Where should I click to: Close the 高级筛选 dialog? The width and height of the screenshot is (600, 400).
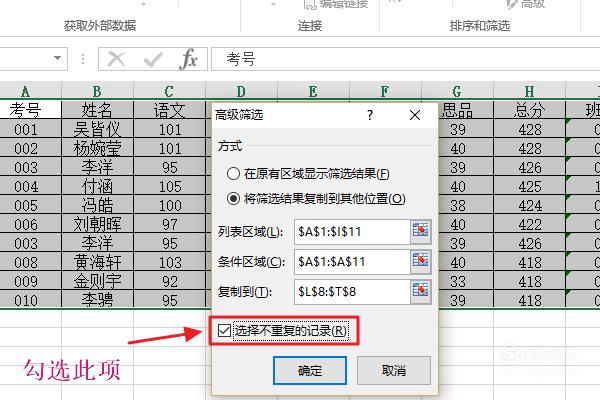point(415,115)
